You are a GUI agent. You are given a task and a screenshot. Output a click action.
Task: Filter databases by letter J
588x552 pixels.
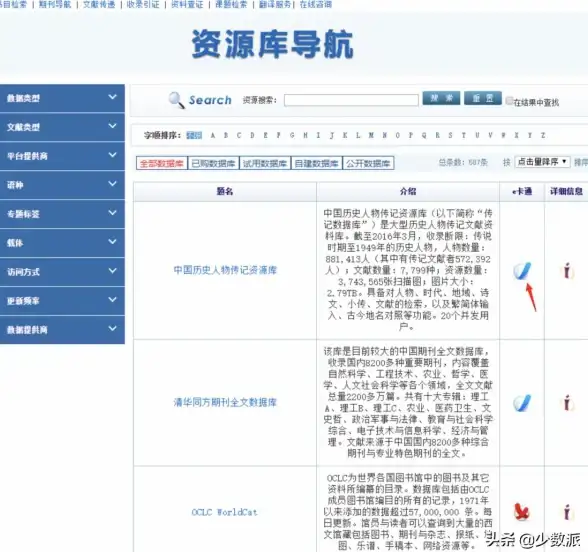click(332, 135)
